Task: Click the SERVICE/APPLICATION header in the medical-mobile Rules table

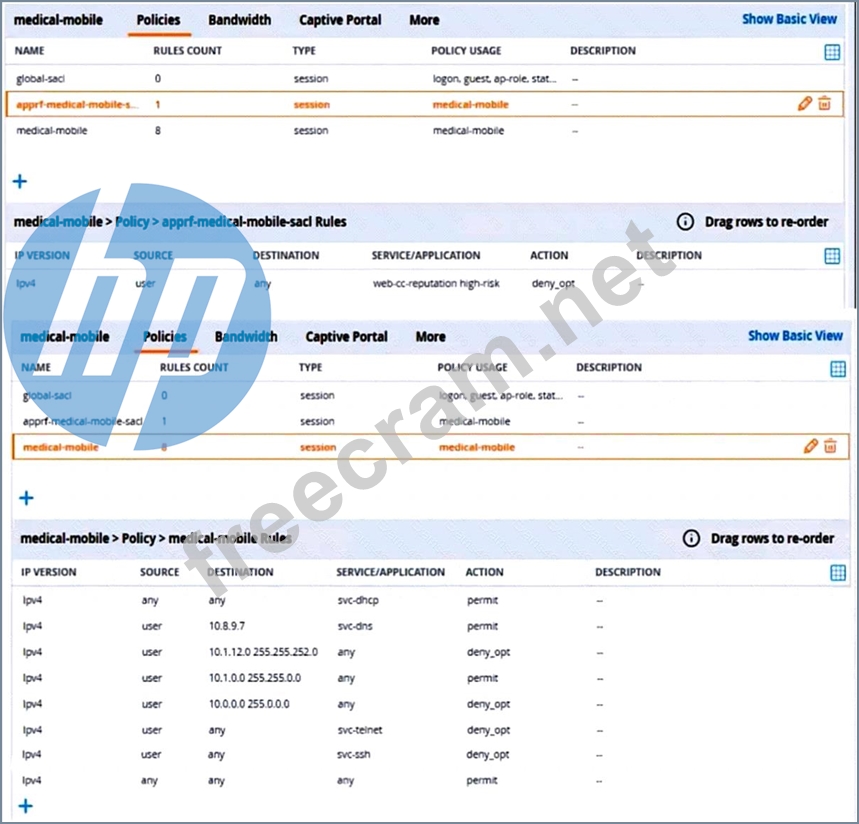Action: tap(391, 573)
